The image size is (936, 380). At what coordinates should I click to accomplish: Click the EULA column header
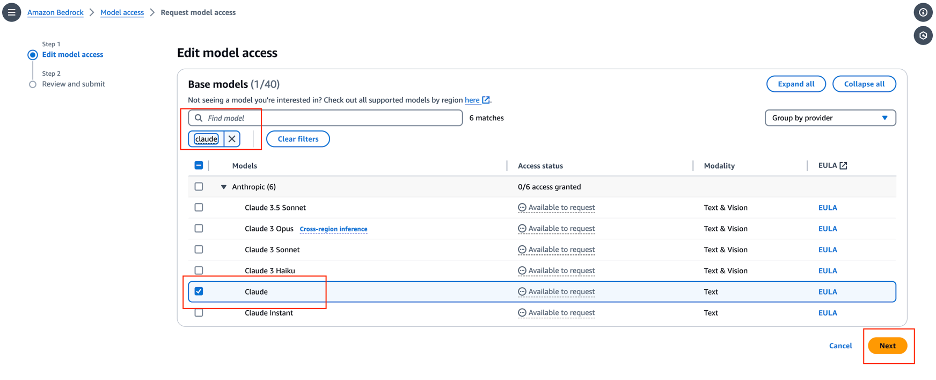(x=827, y=166)
